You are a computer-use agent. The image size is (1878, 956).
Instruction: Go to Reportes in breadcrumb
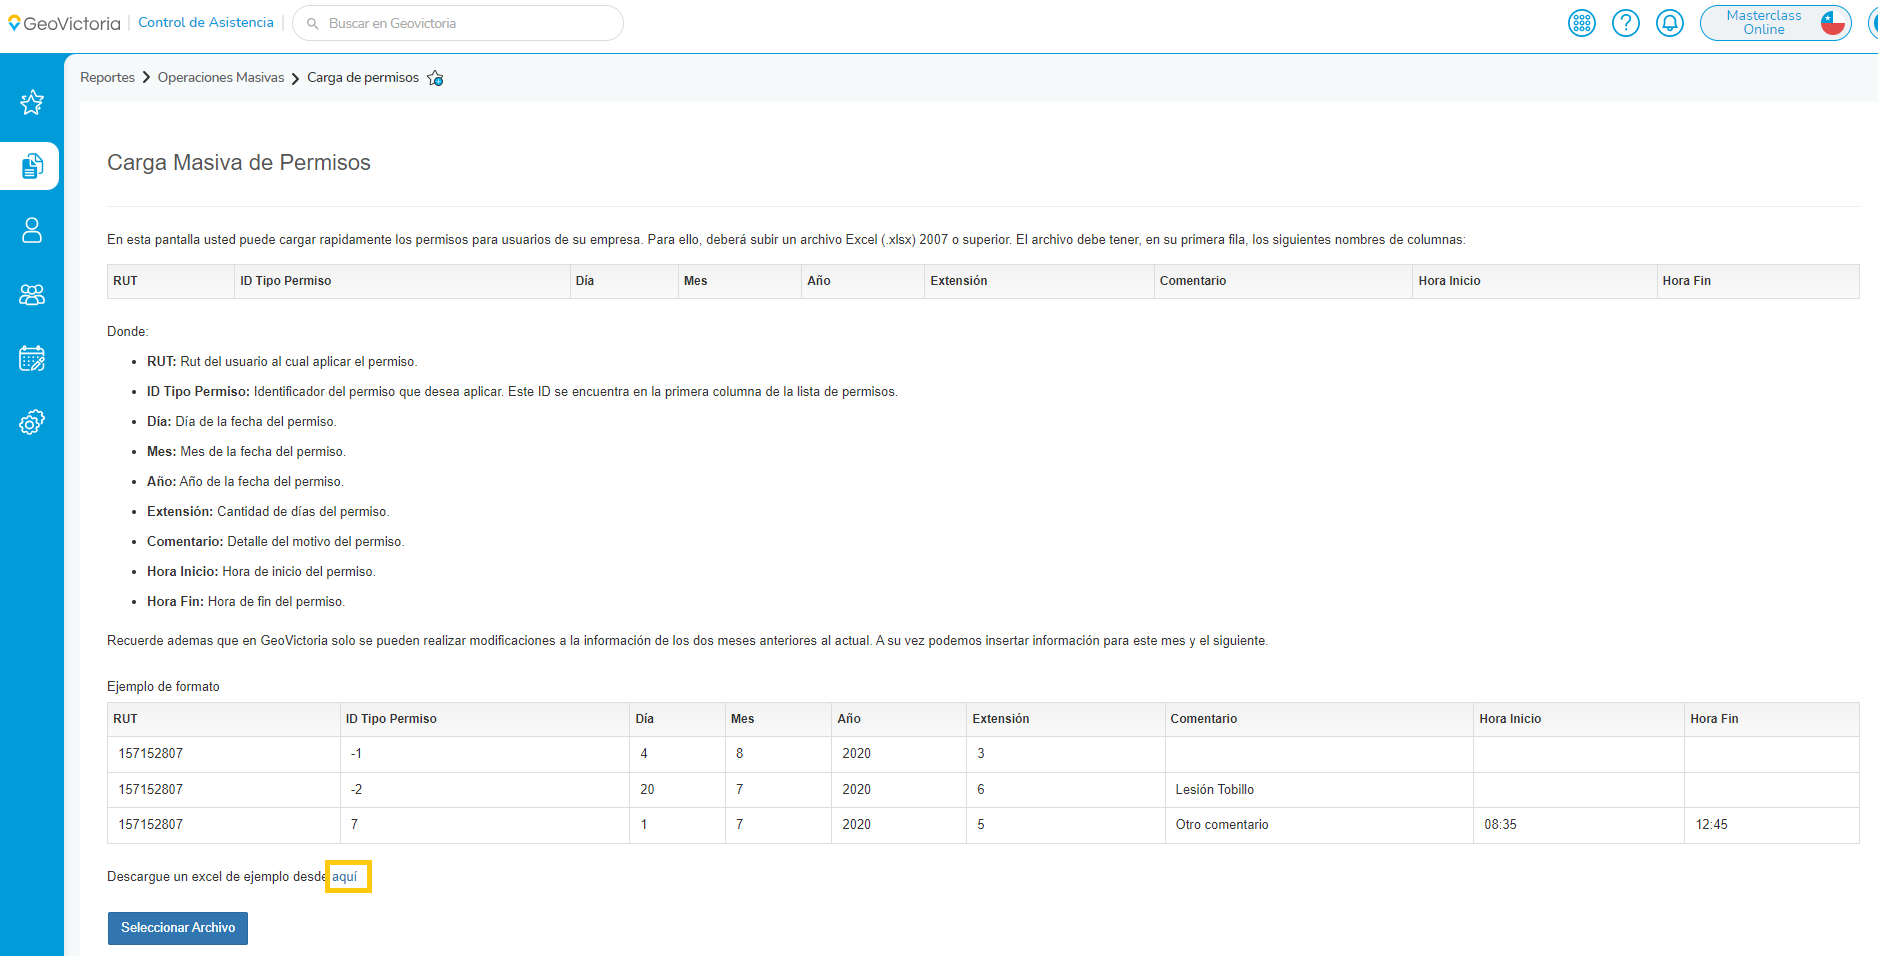[107, 78]
